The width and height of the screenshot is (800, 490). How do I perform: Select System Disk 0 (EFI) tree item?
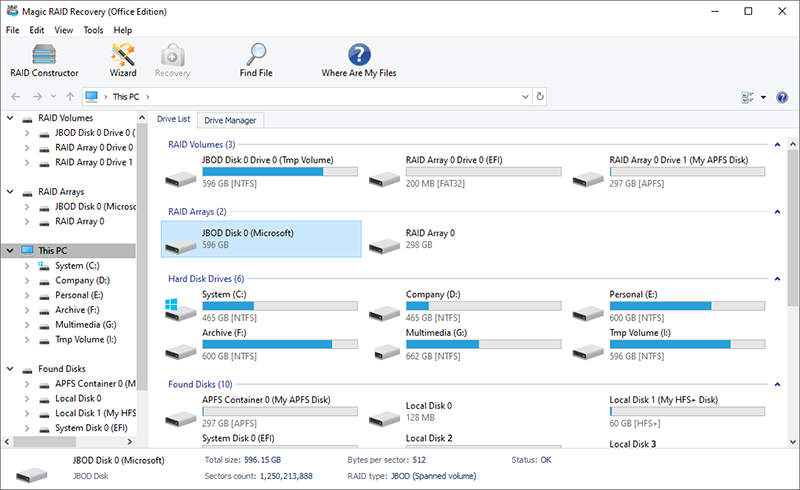coord(91,428)
